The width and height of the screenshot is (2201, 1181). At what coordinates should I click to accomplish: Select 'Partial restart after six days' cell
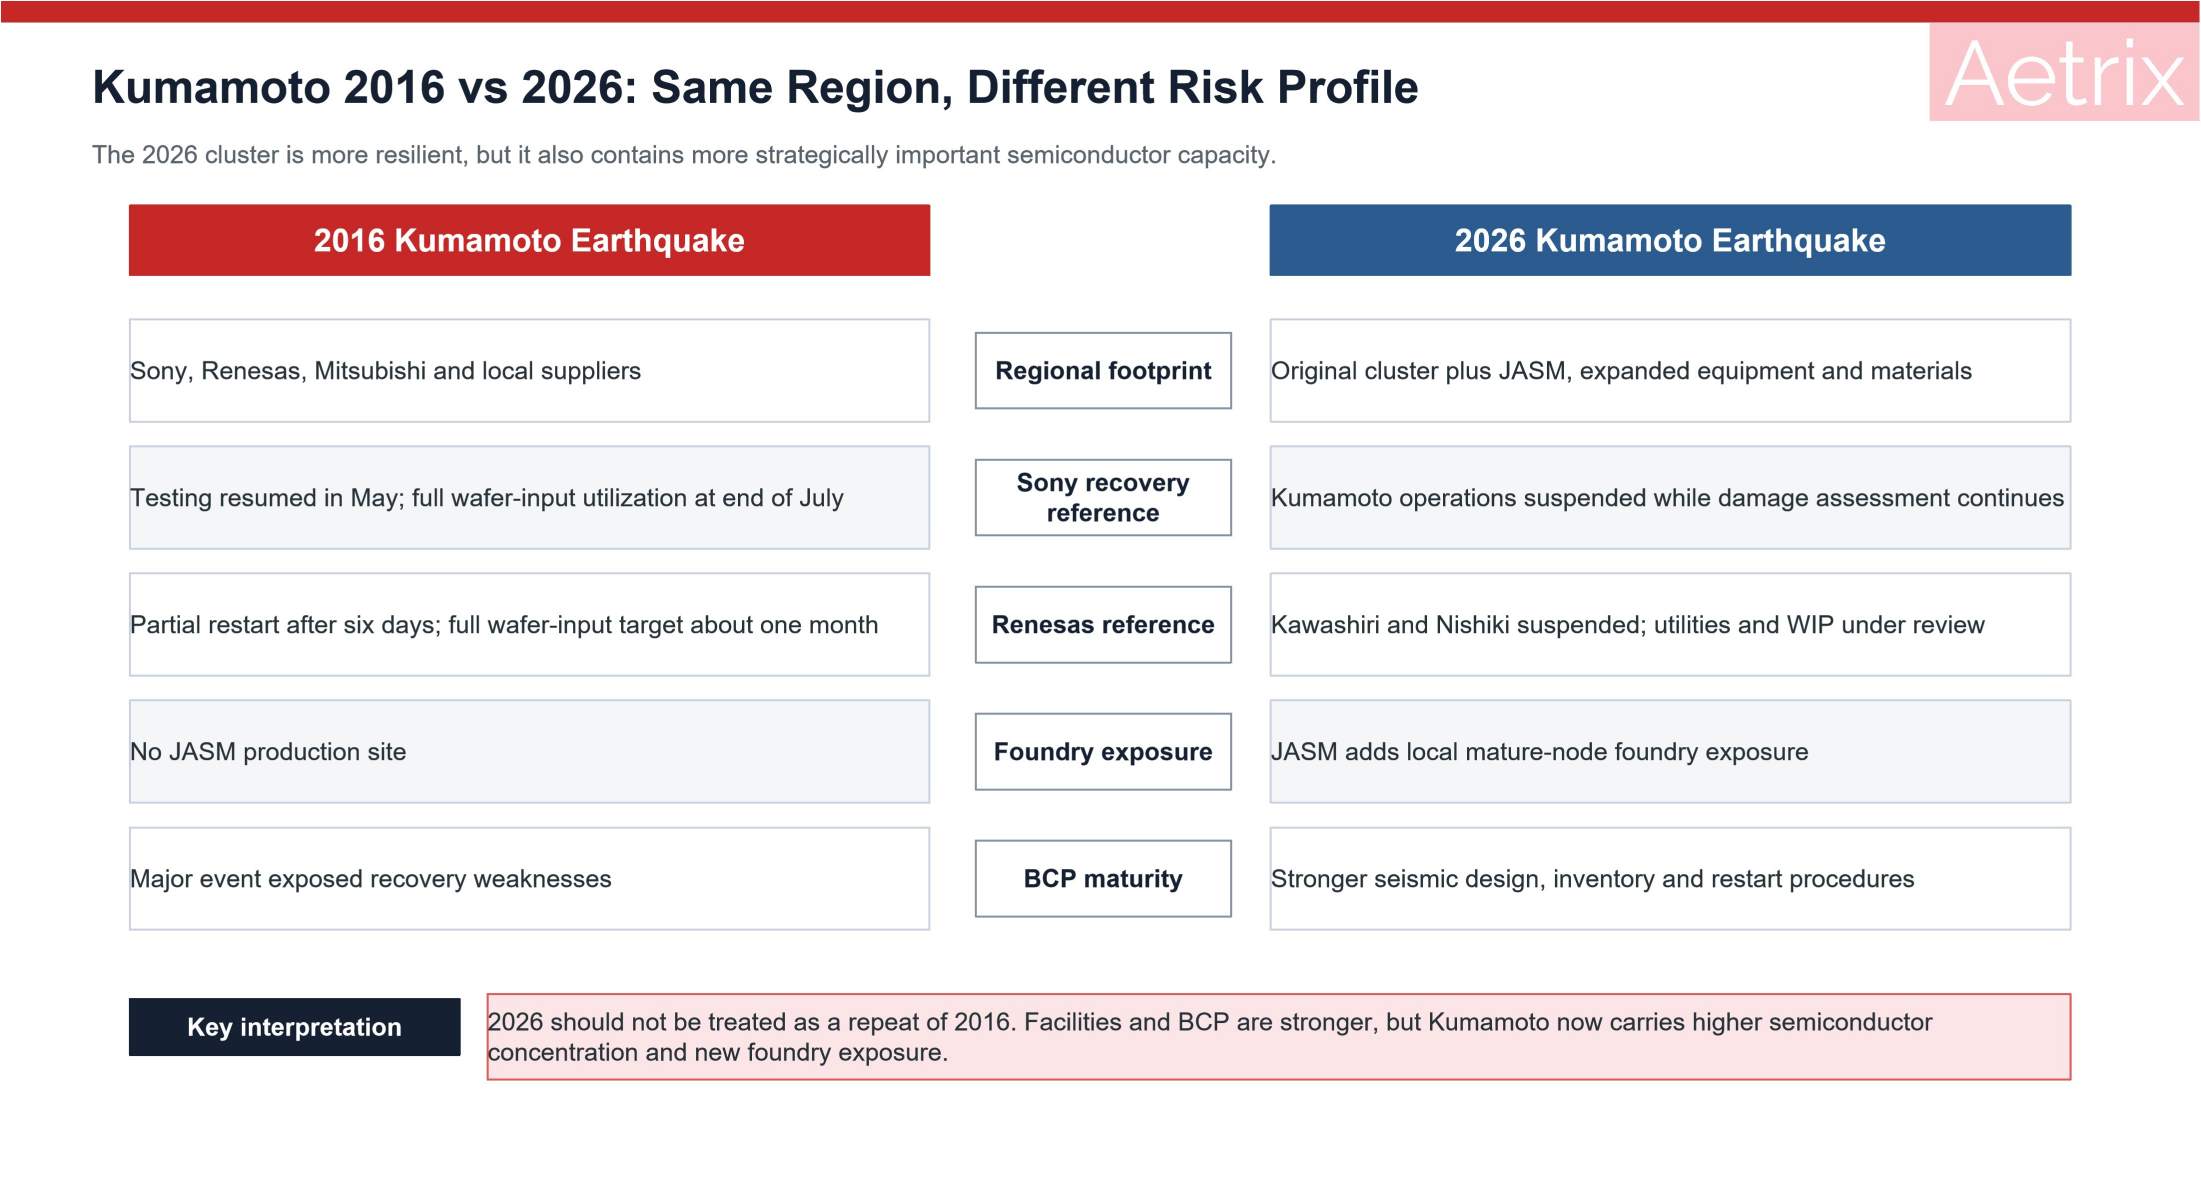click(x=529, y=625)
